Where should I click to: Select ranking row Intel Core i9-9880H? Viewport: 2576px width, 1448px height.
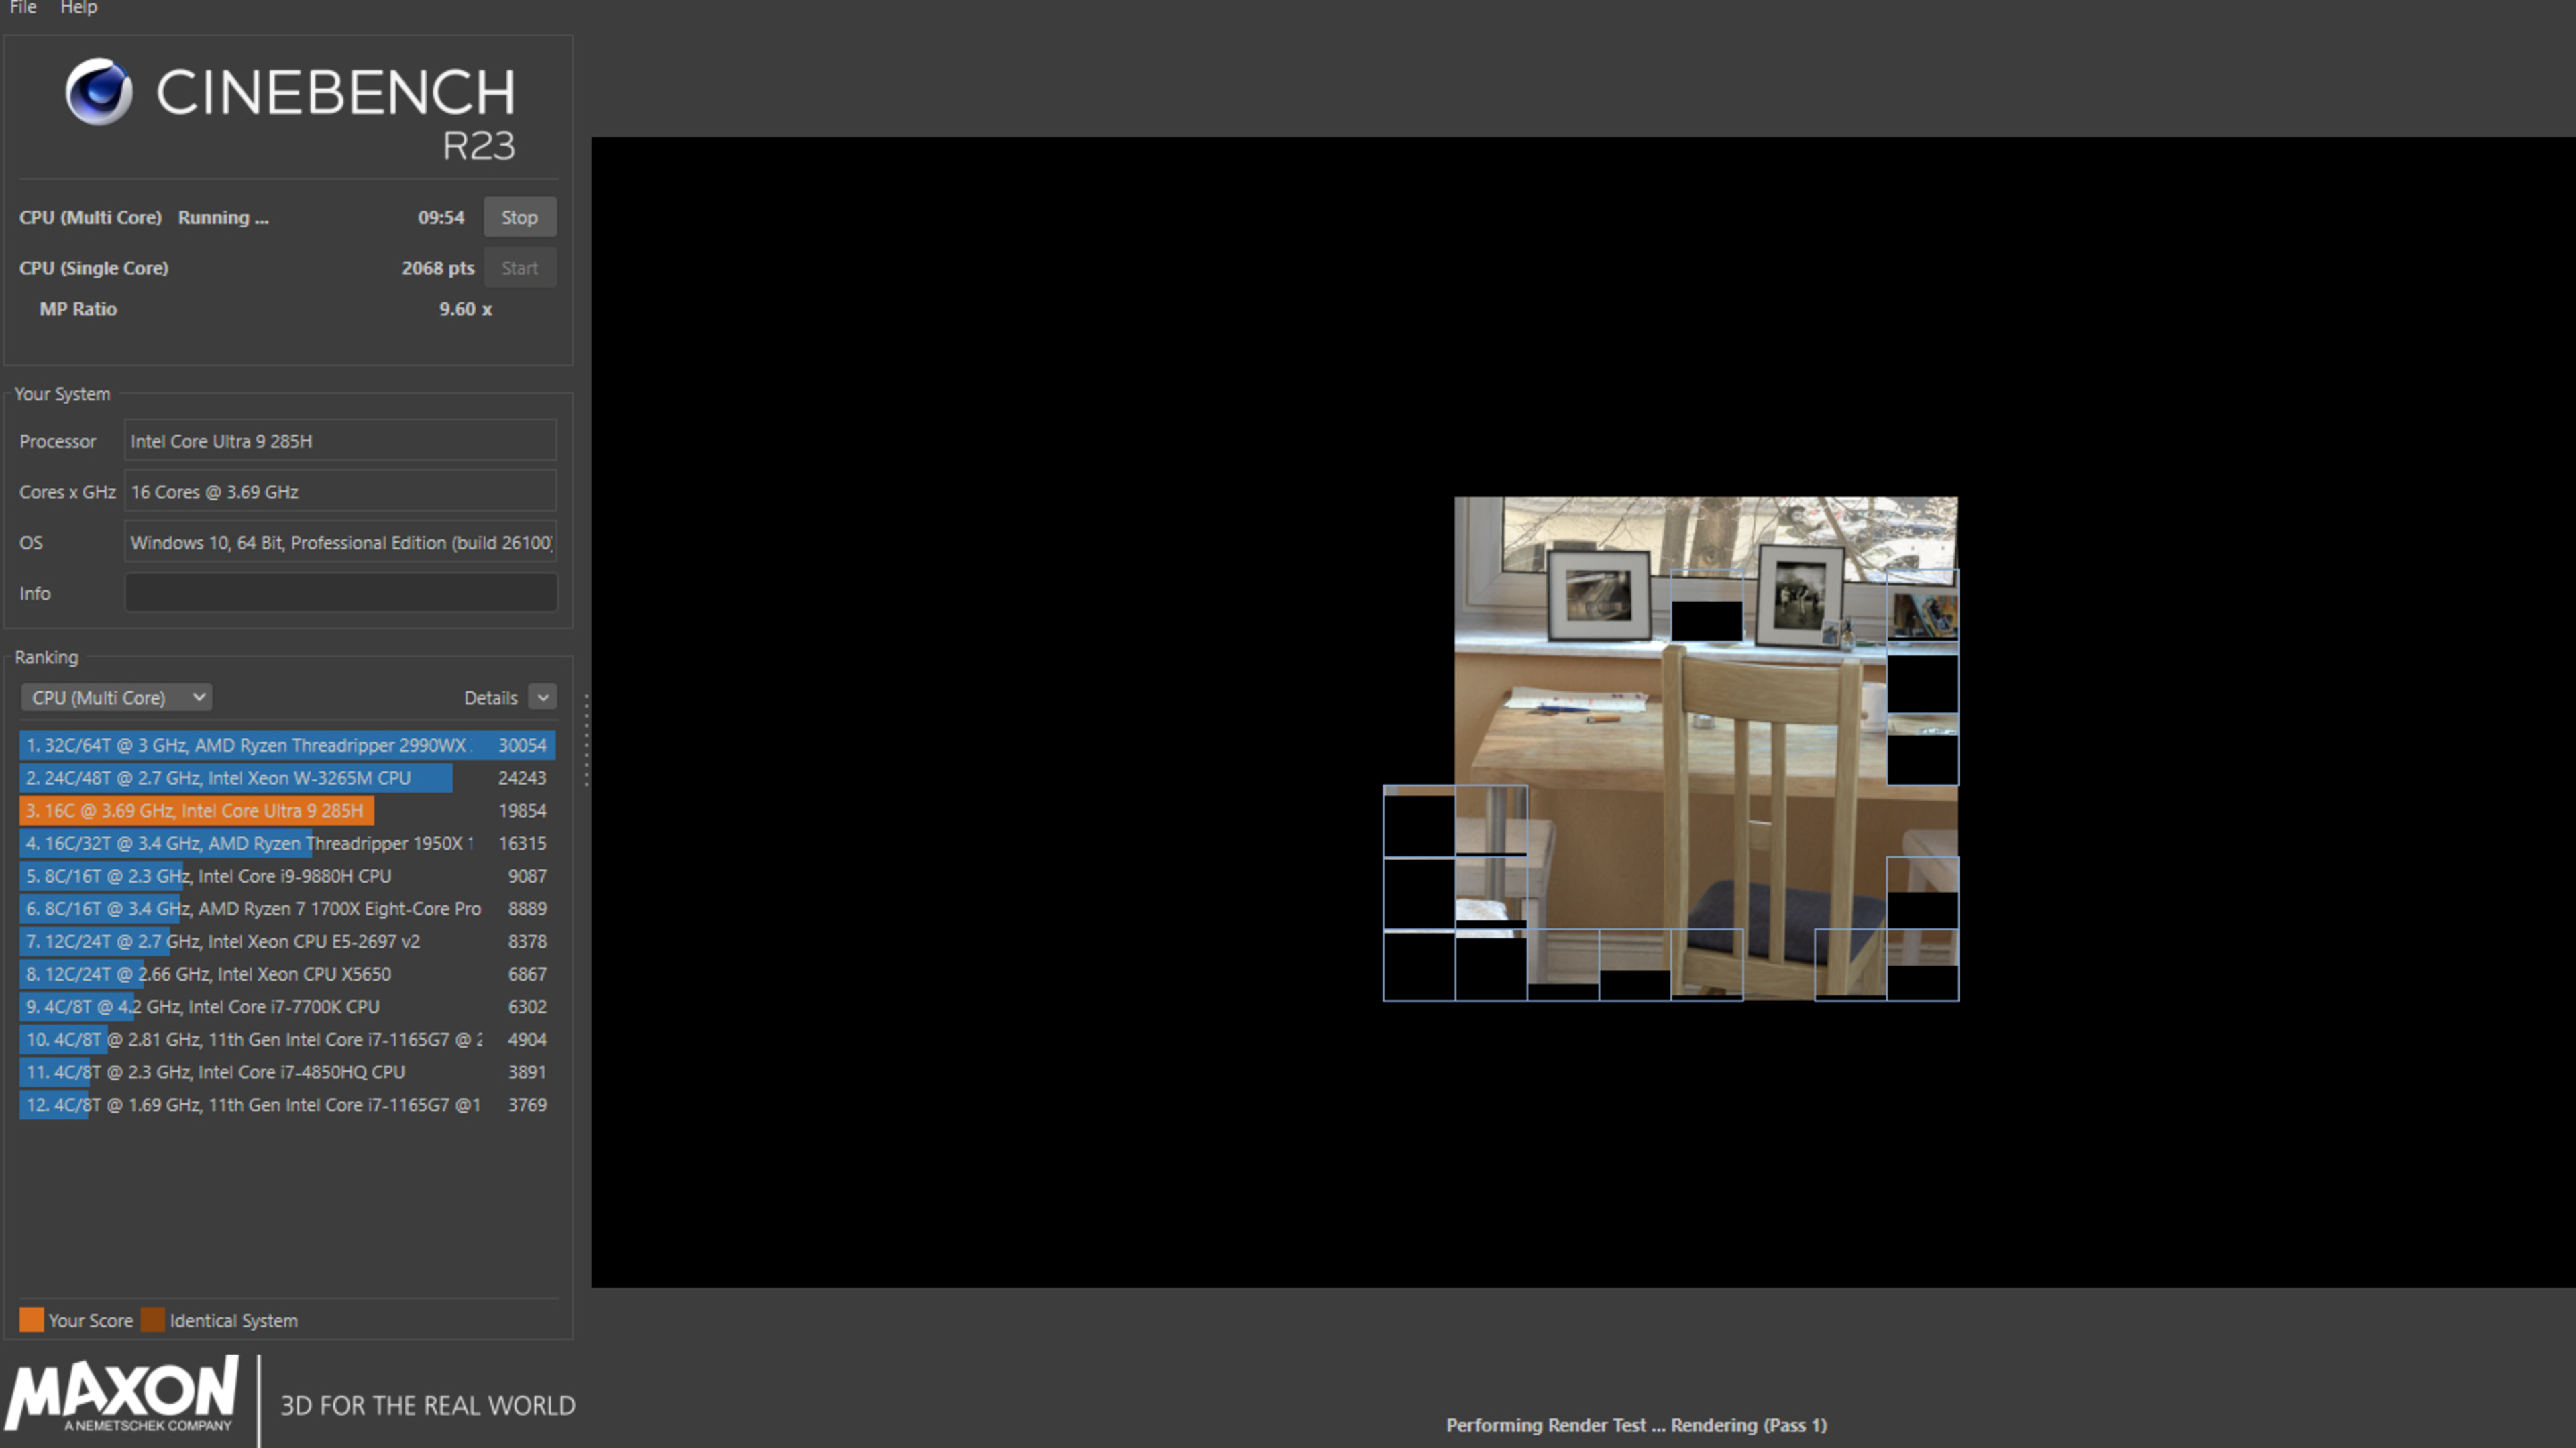coord(287,876)
